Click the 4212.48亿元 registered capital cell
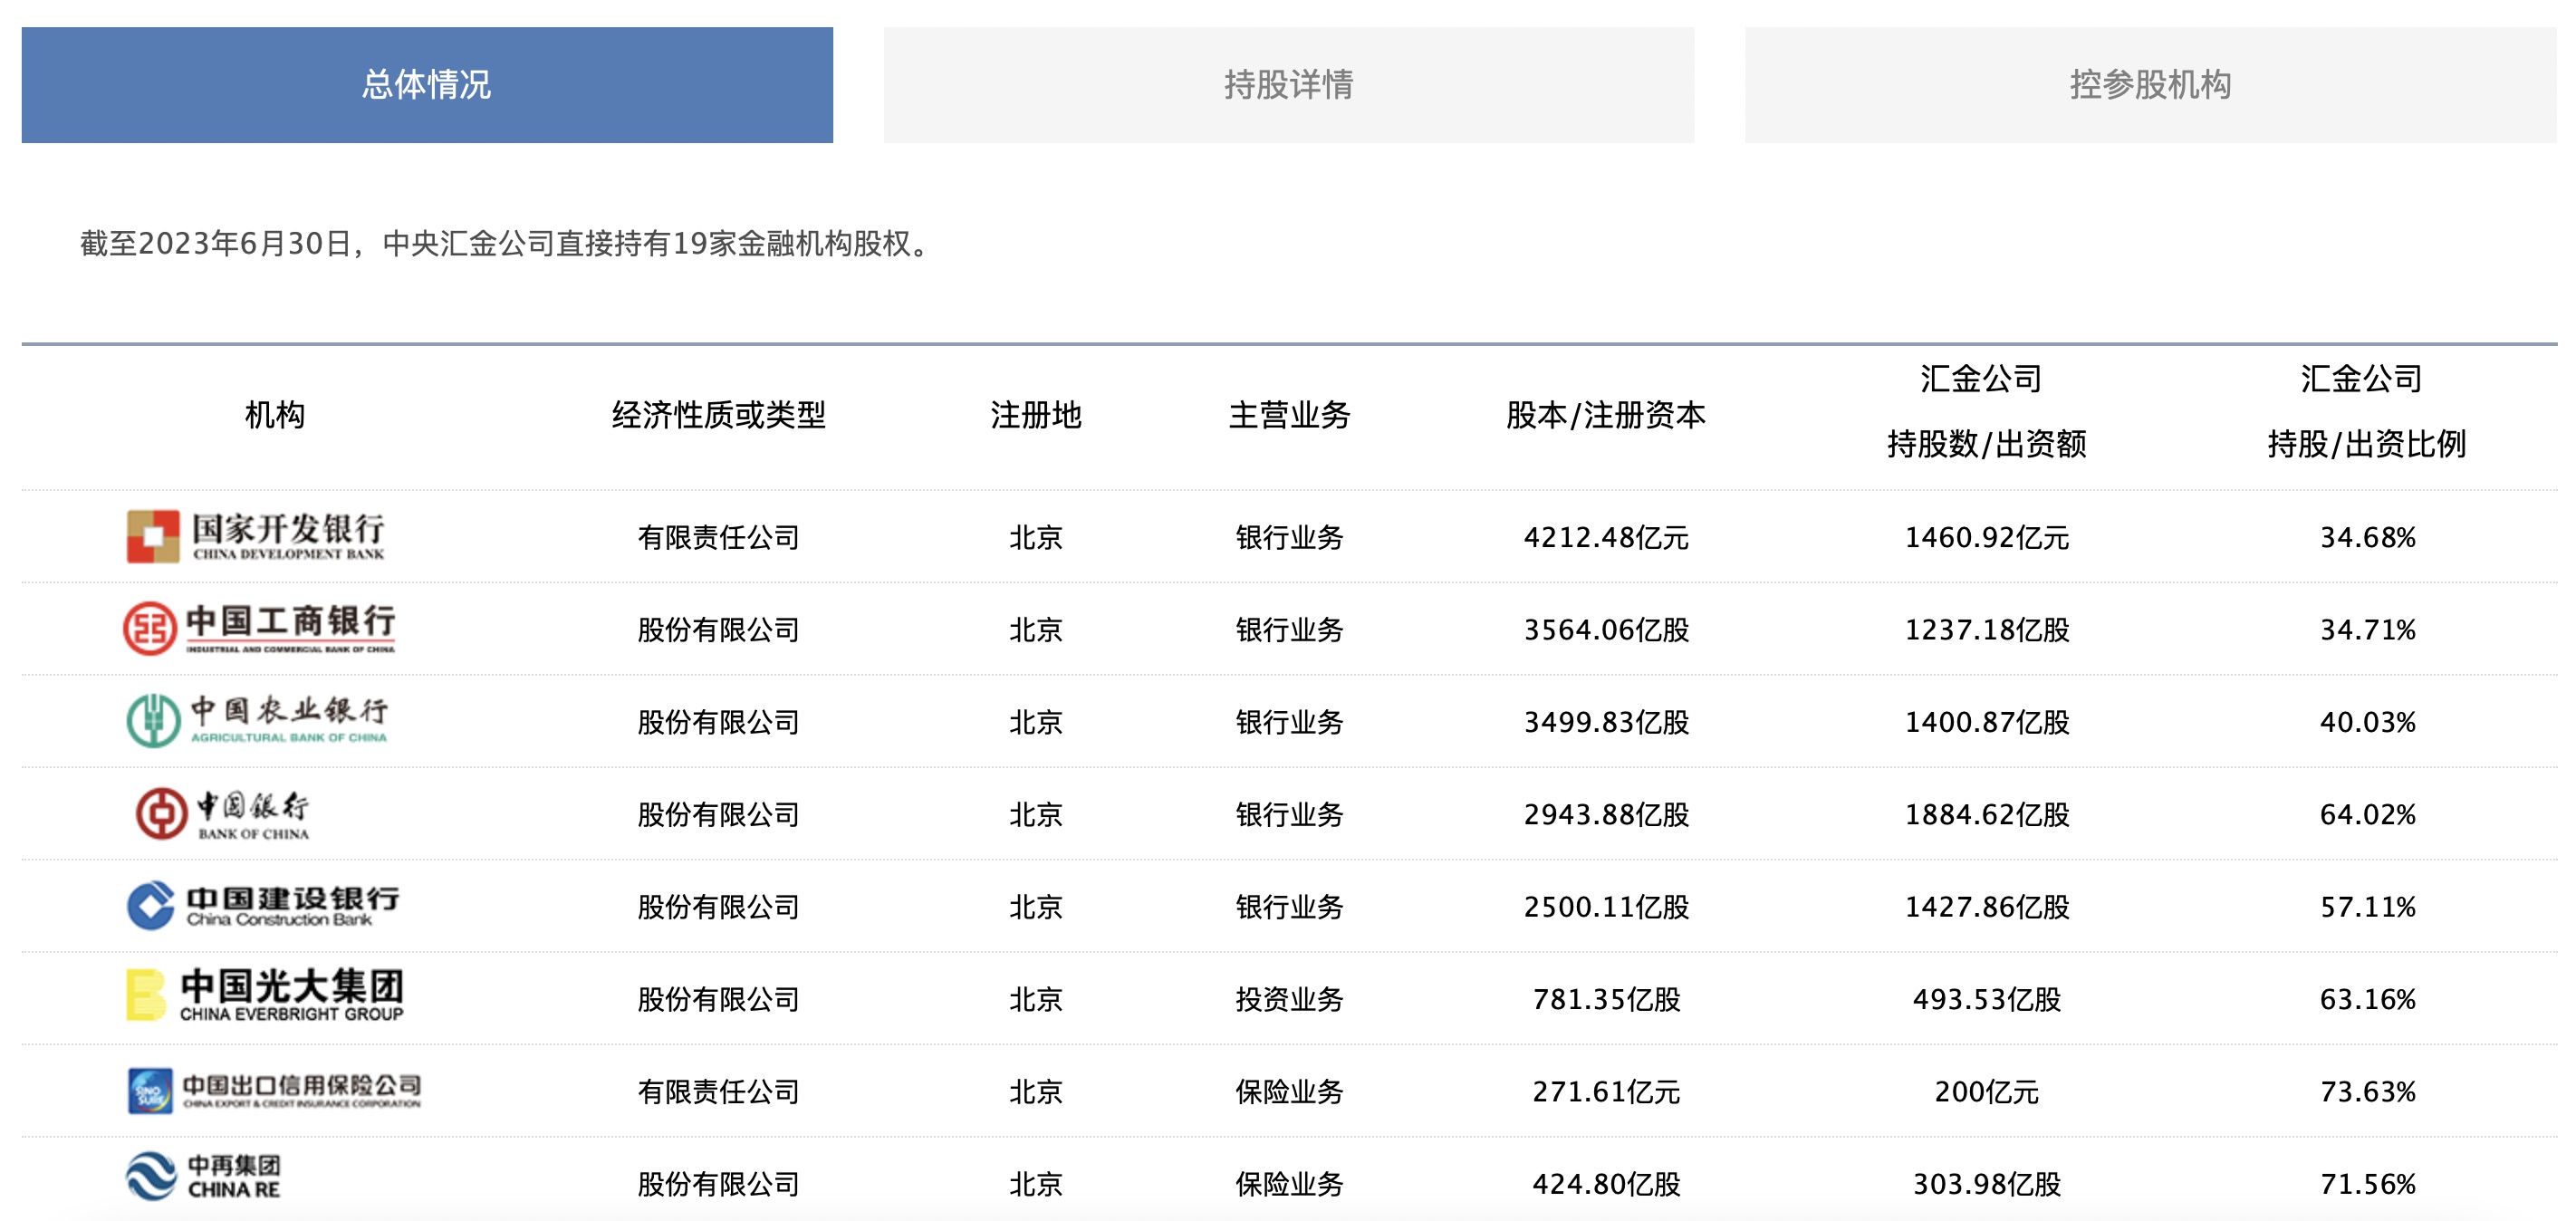Image resolution: width=2576 pixels, height=1221 pixels. tap(1605, 538)
